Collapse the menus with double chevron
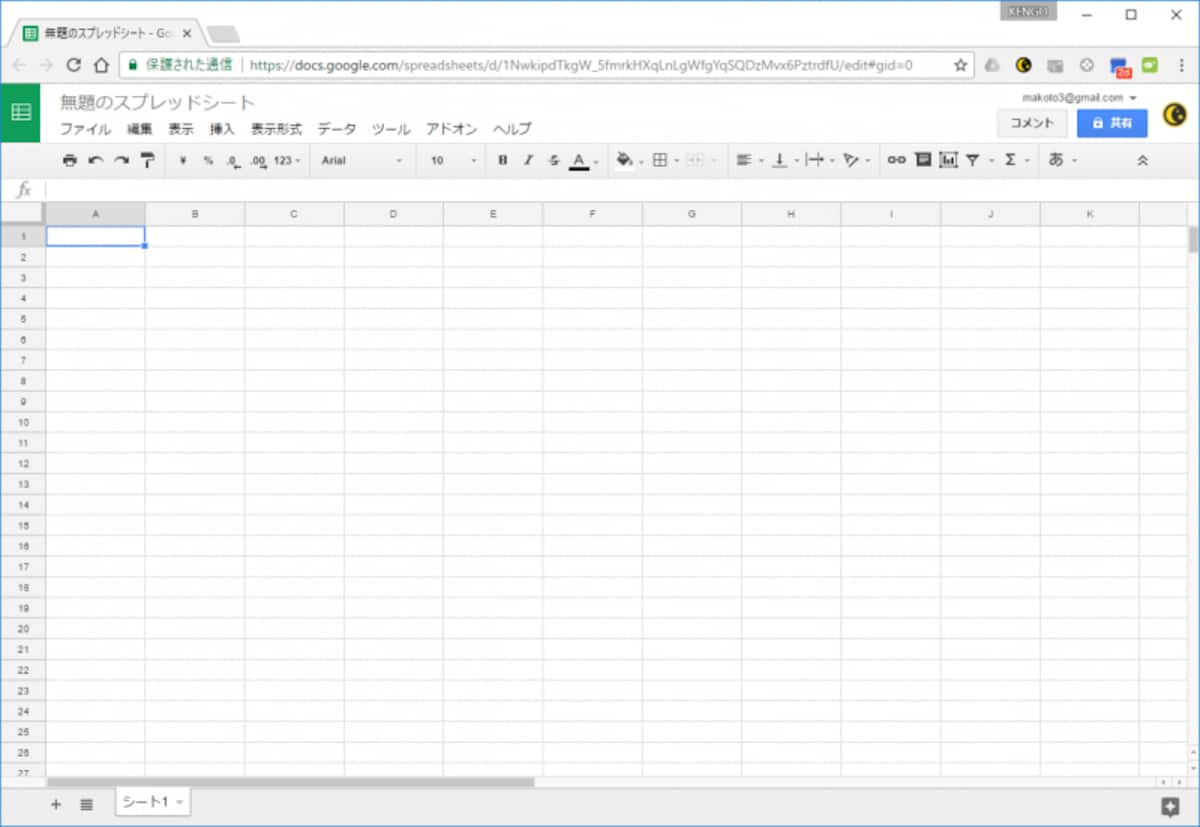This screenshot has width=1200, height=827. [x=1143, y=160]
